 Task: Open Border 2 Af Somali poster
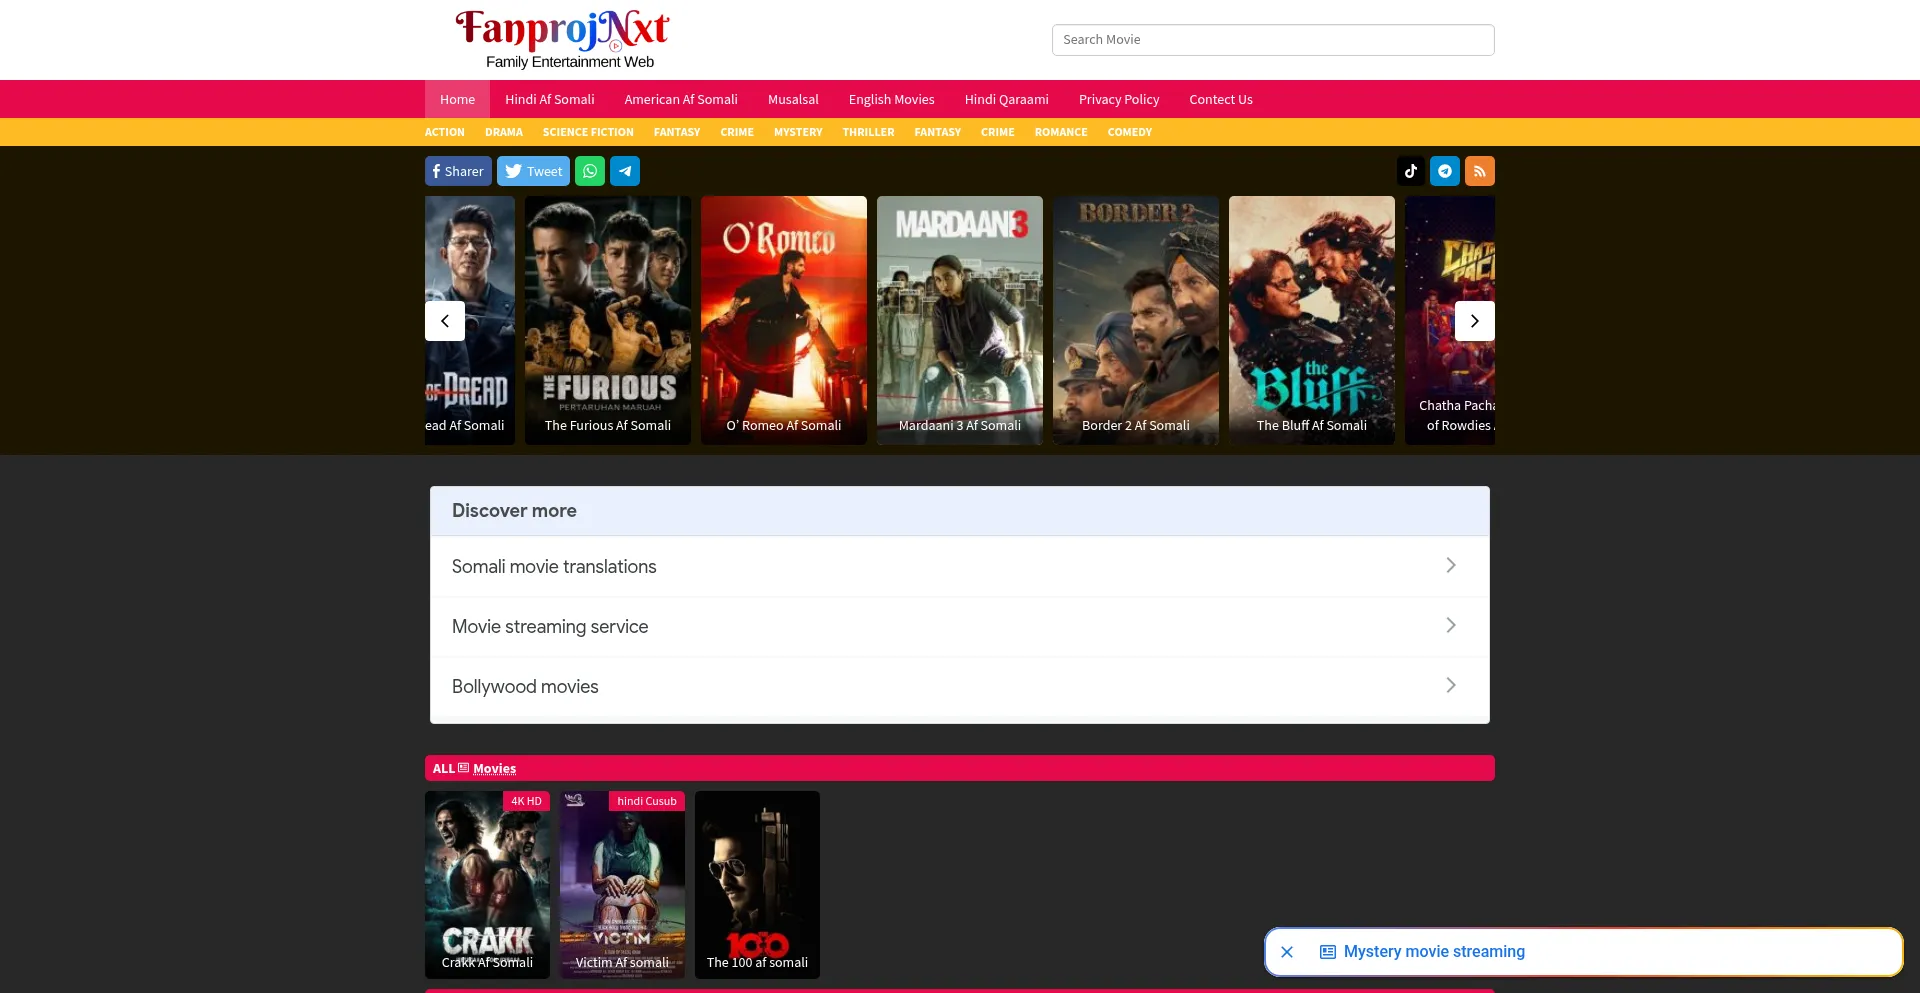tap(1136, 320)
